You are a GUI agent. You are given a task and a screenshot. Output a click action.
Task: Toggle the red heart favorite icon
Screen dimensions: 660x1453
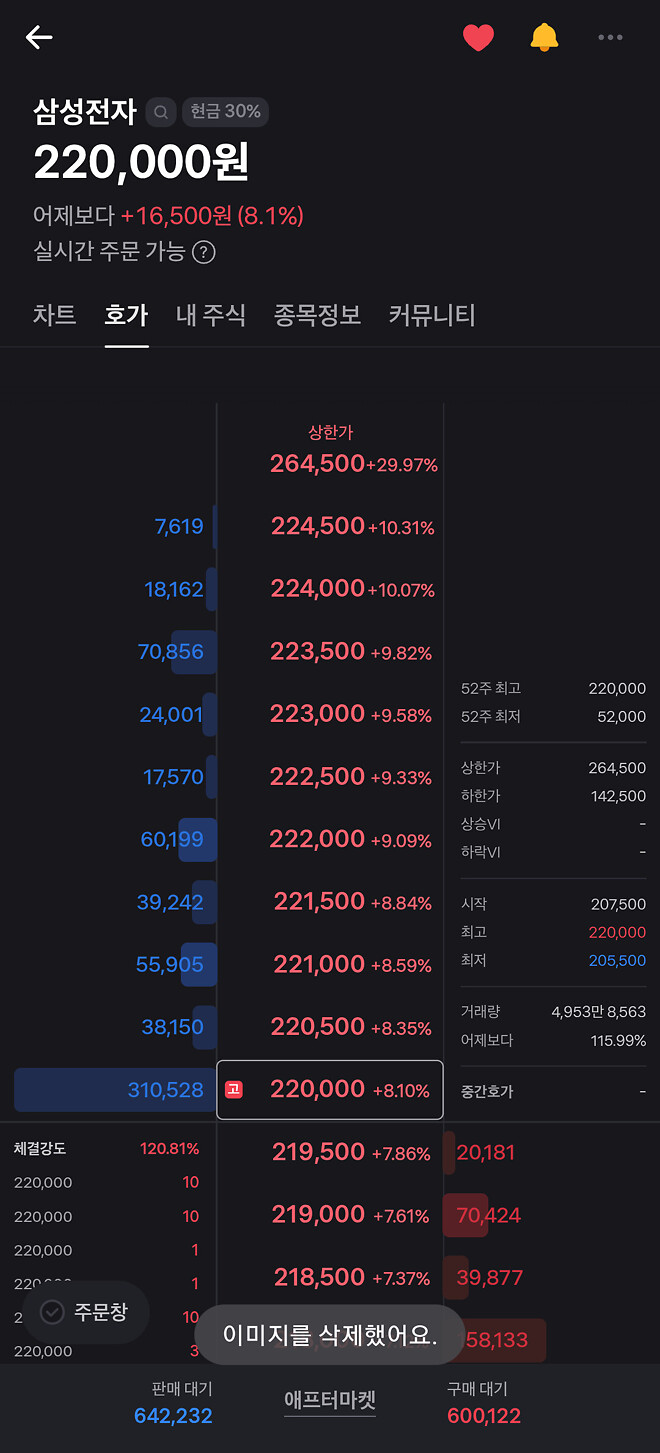(478, 38)
